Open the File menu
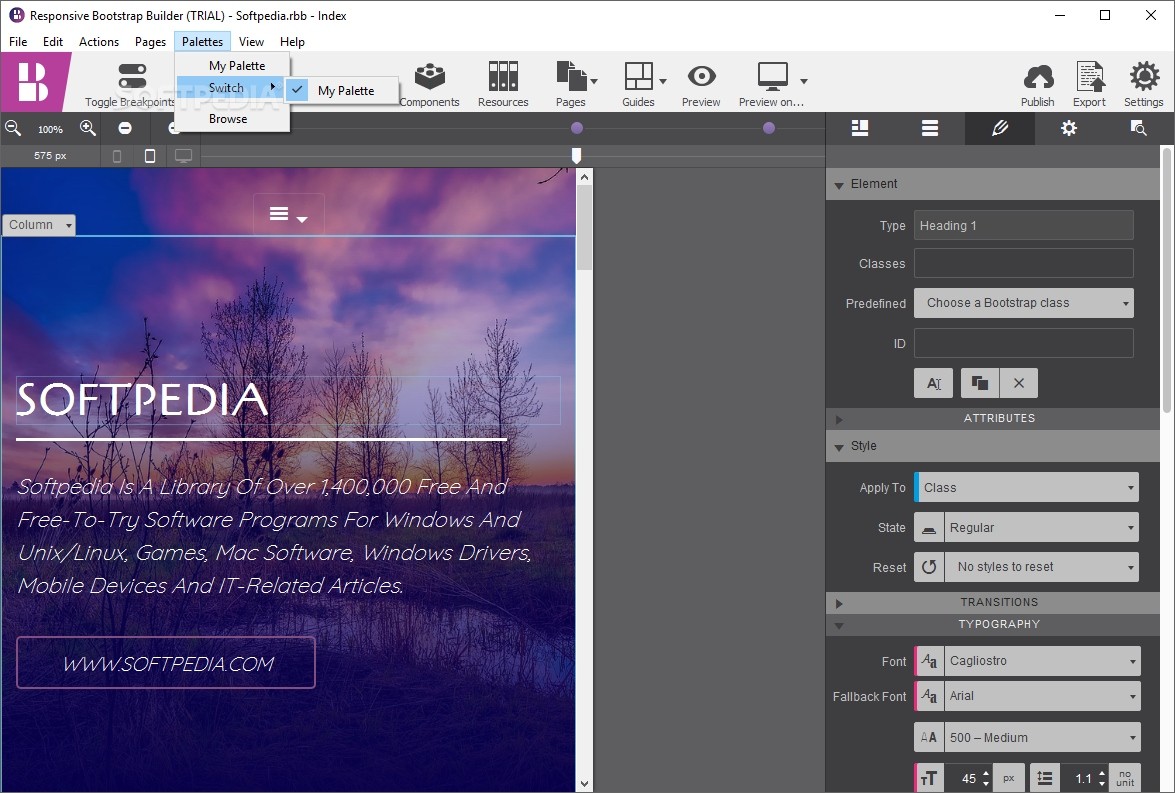1175x793 pixels. click(x=18, y=42)
